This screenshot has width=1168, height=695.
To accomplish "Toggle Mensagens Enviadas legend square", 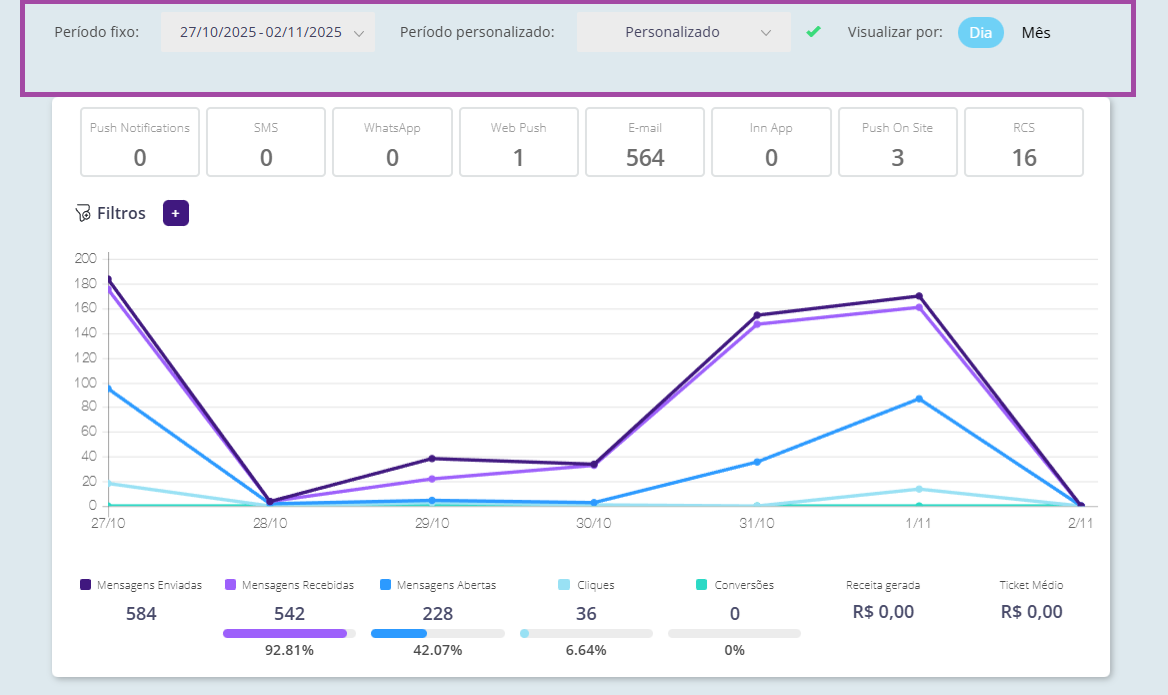I will [x=86, y=585].
